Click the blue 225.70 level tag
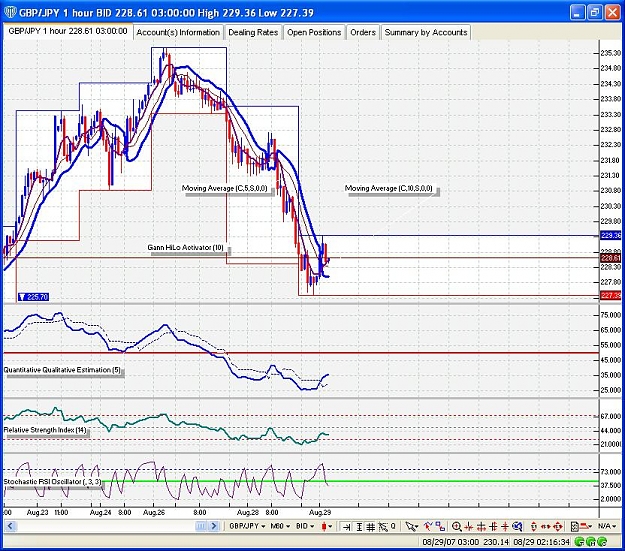 33,297
